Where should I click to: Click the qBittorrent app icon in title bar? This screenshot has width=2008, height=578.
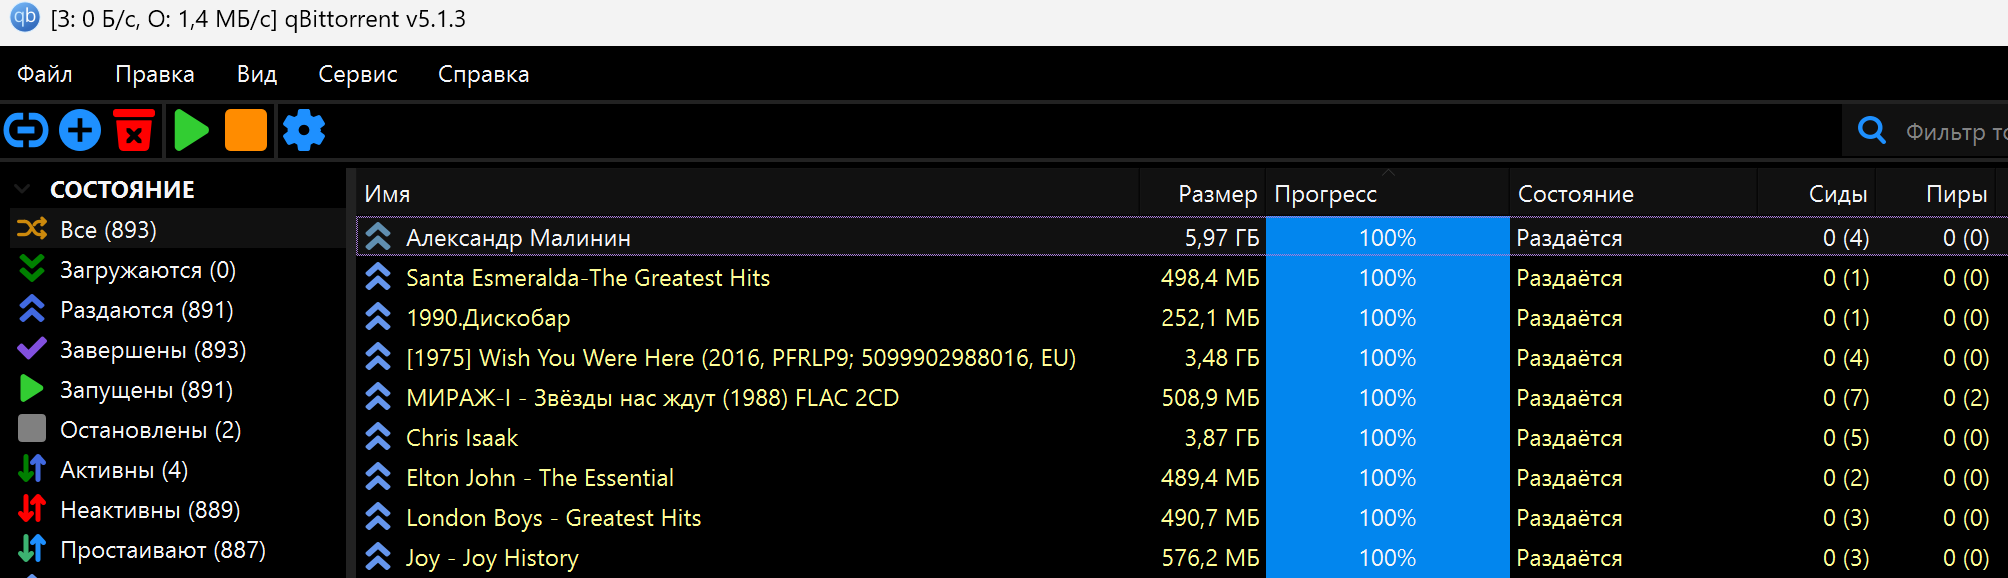(24, 18)
